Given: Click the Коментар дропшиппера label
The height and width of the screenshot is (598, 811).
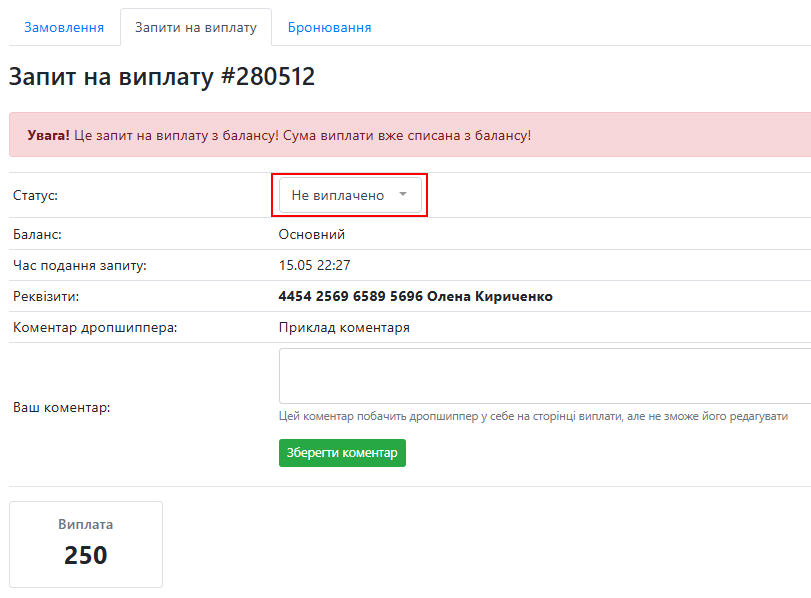Looking at the screenshot, I should [95, 328].
